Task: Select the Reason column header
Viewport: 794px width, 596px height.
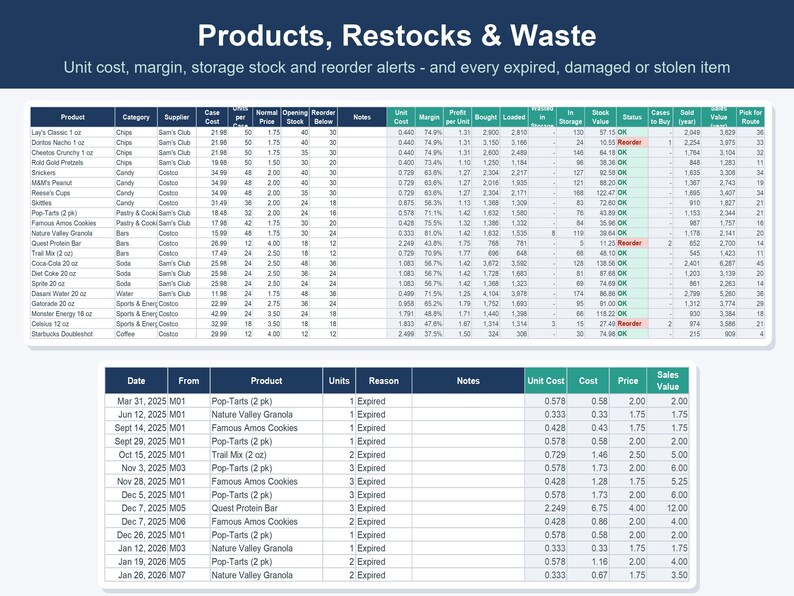Action: point(384,381)
